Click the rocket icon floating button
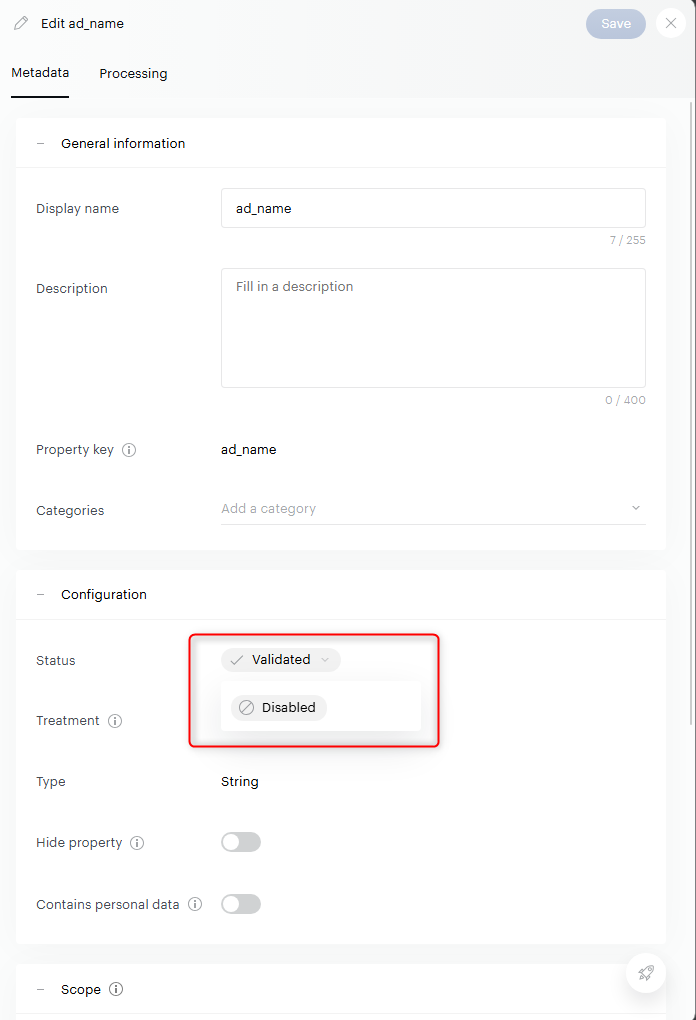The height and width of the screenshot is (1020, 696). pyautogui.click(x=646, y=973)
